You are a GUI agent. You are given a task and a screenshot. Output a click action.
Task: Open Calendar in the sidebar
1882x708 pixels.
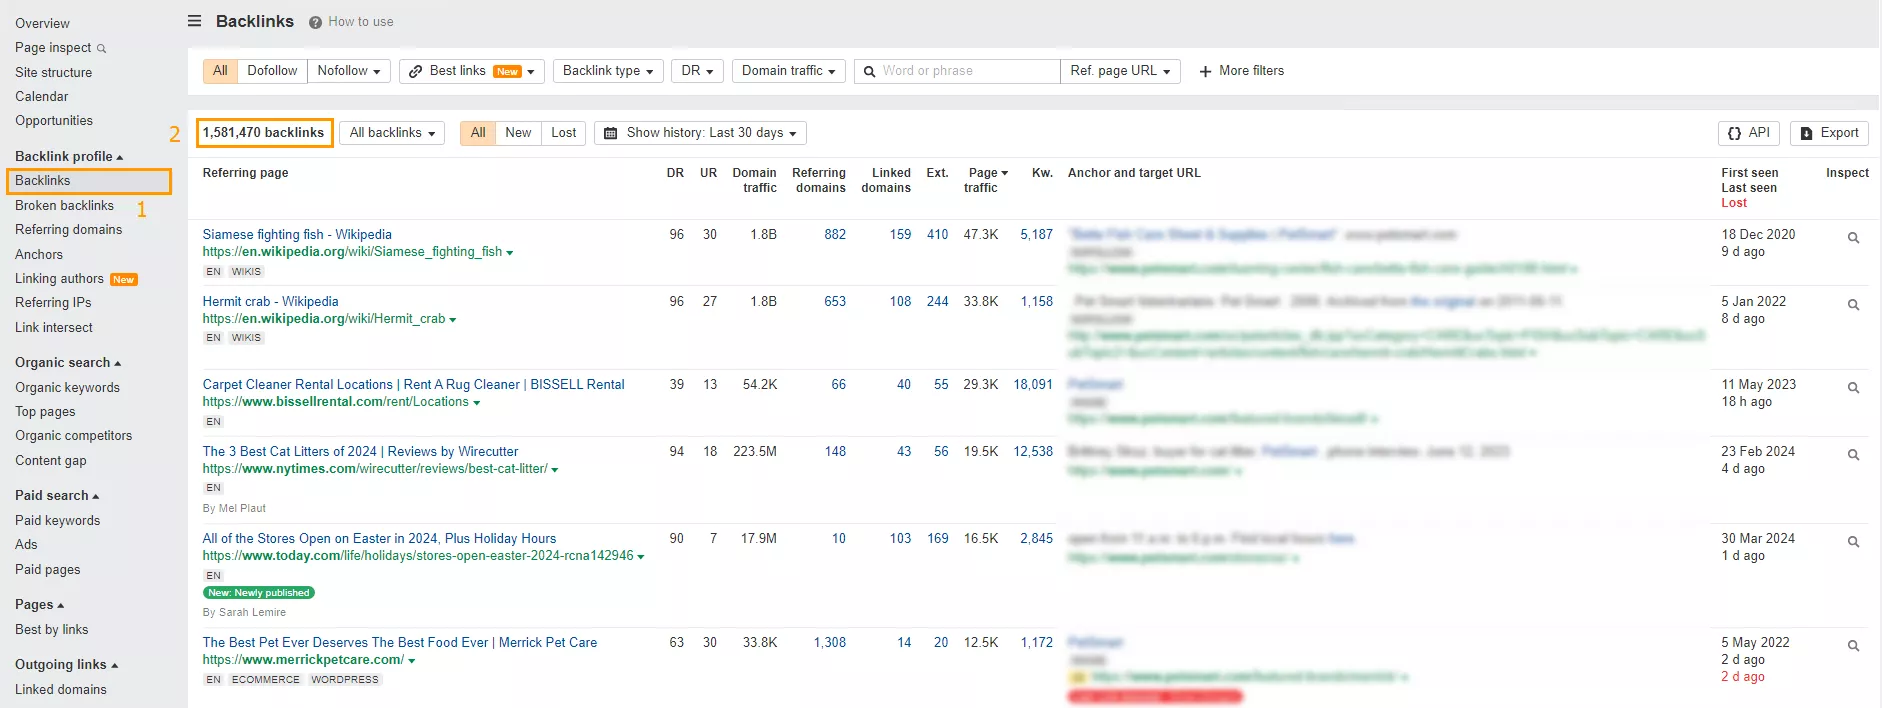click(x=42, y=97)
